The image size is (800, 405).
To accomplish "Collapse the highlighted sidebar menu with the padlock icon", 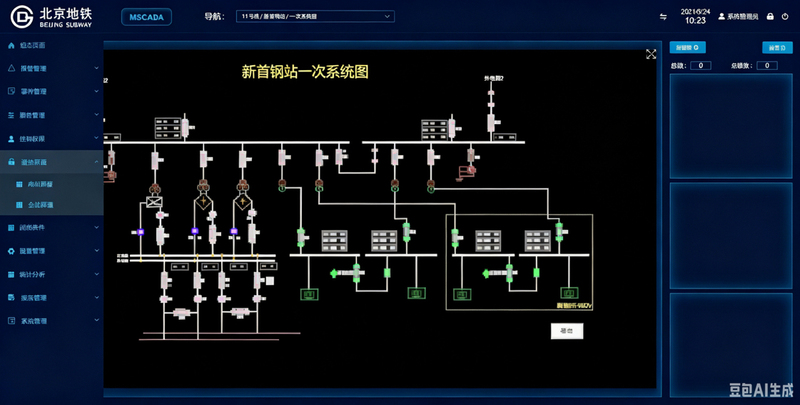I will coord(96,162).
